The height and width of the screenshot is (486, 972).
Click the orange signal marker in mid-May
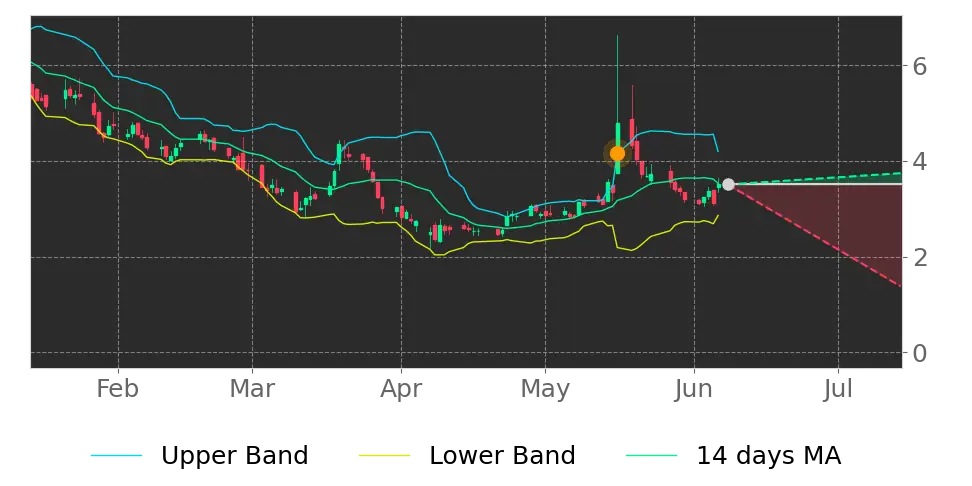pos(617,153)
